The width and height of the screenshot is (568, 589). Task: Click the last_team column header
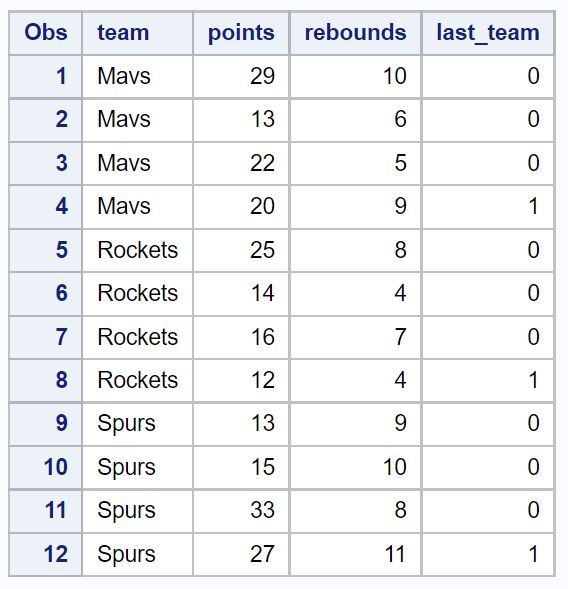488,33
